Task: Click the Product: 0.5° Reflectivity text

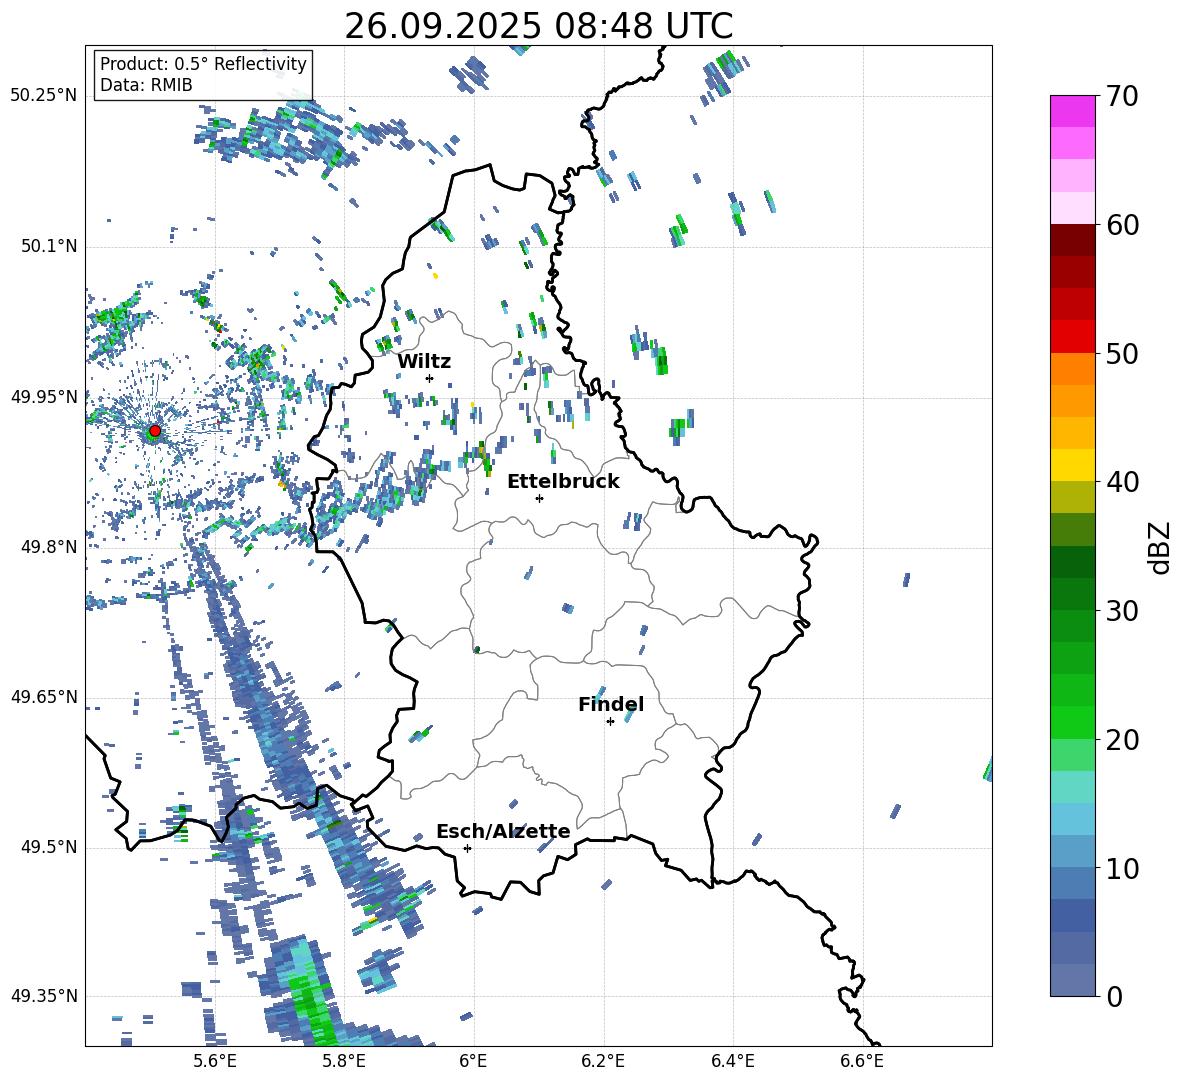Action: tap(203, 64)
